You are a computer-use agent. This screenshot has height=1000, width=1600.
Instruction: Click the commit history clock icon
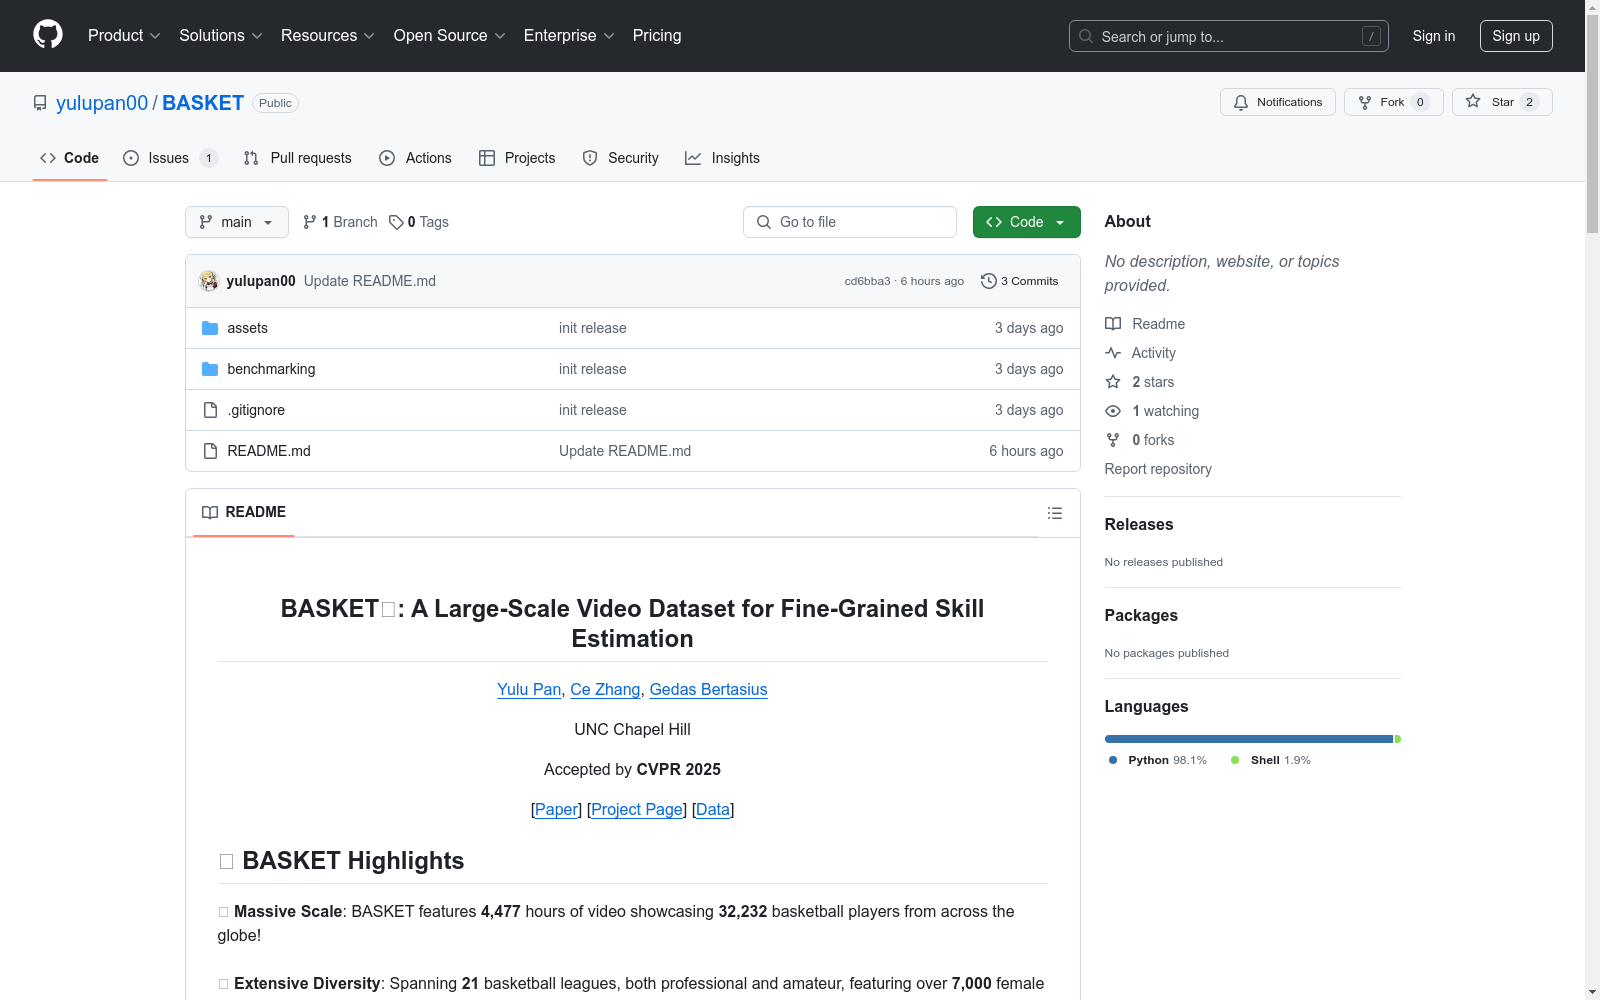989,281
